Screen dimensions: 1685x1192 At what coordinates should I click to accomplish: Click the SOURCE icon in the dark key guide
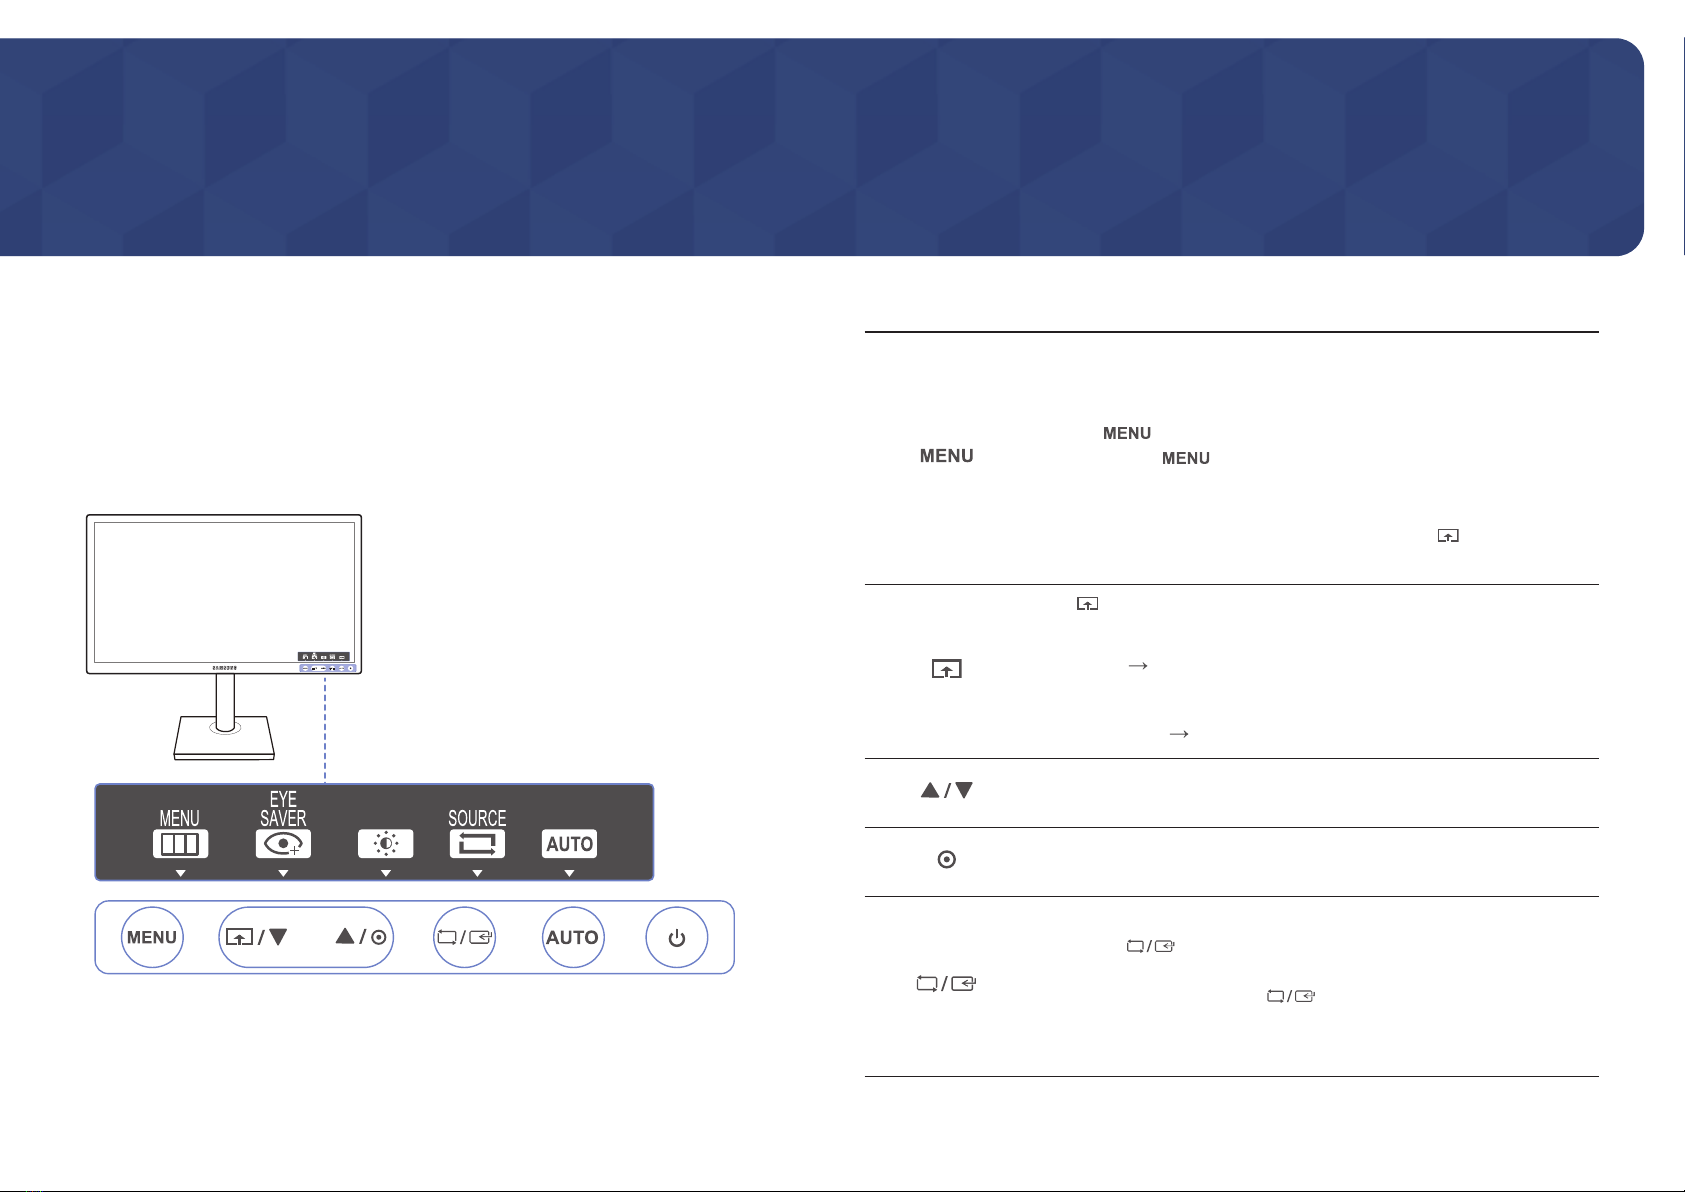tap(477, 844)
